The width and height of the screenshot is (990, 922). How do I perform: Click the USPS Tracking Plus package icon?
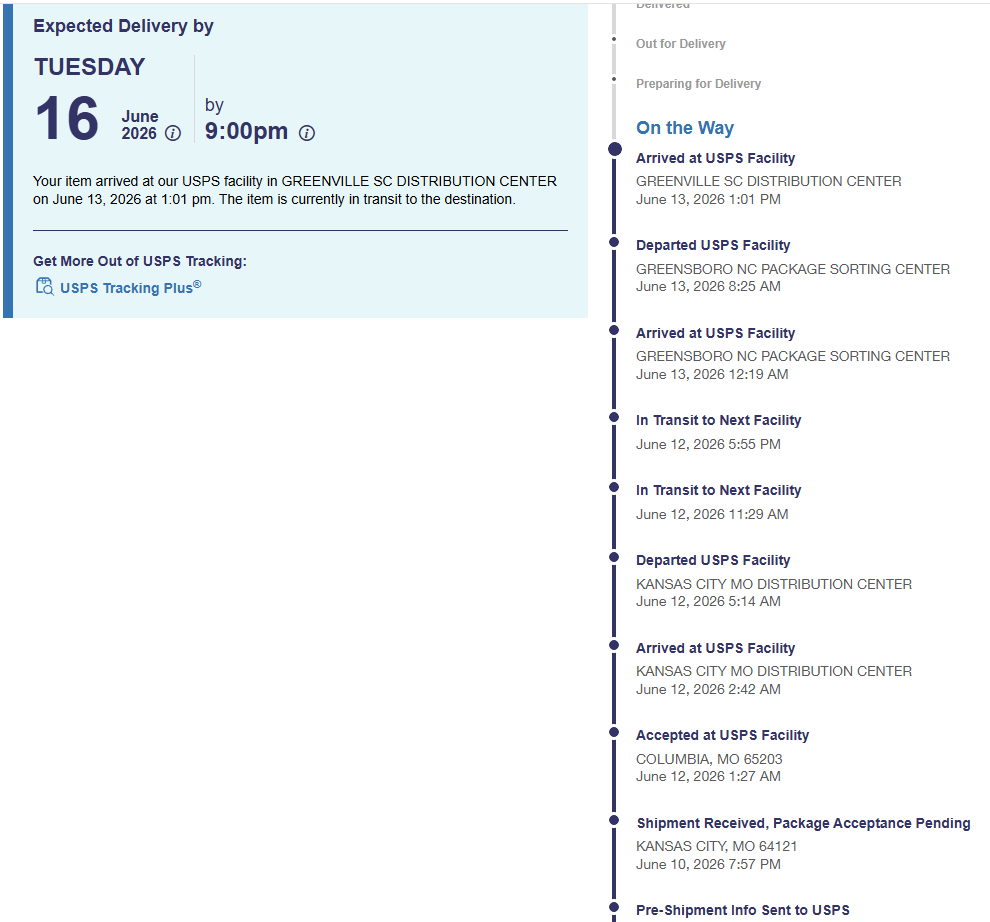click(x=45, y=287)
